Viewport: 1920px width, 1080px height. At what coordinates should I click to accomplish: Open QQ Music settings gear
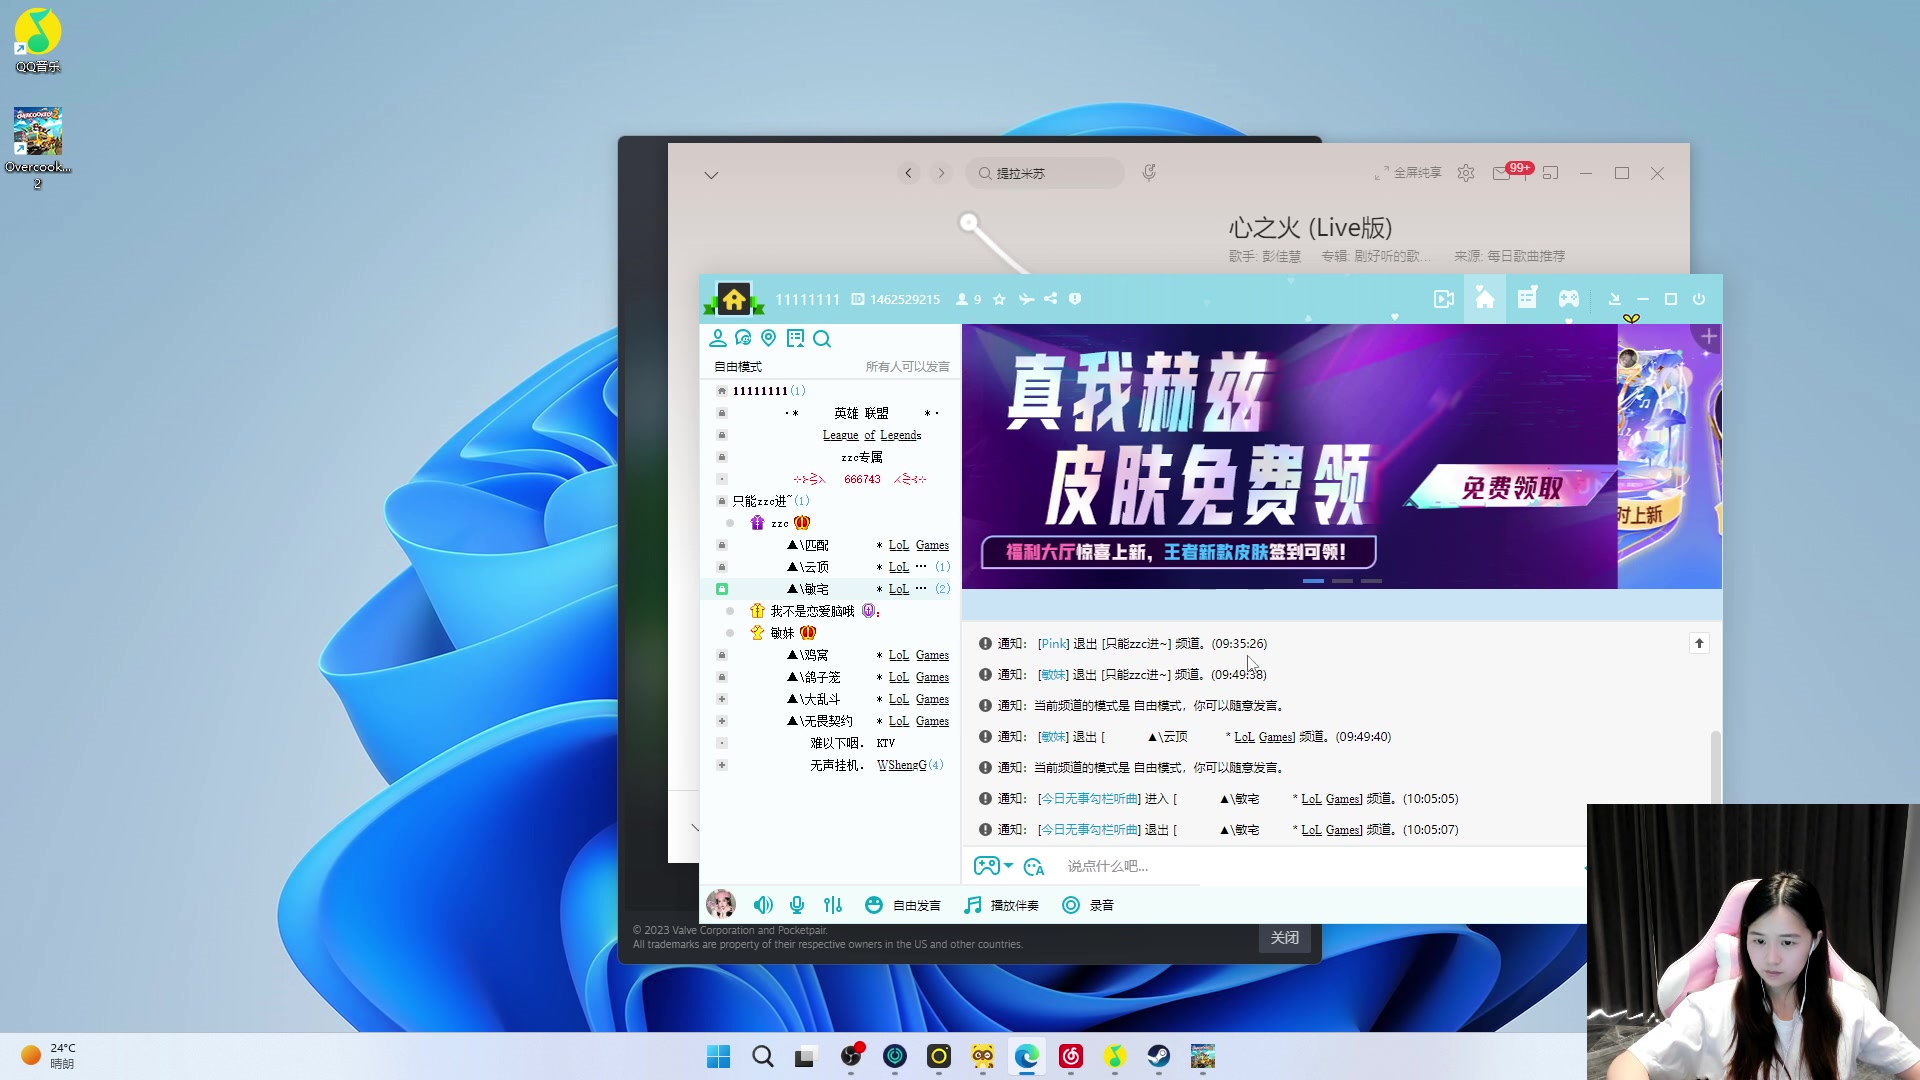(1465, 173)
